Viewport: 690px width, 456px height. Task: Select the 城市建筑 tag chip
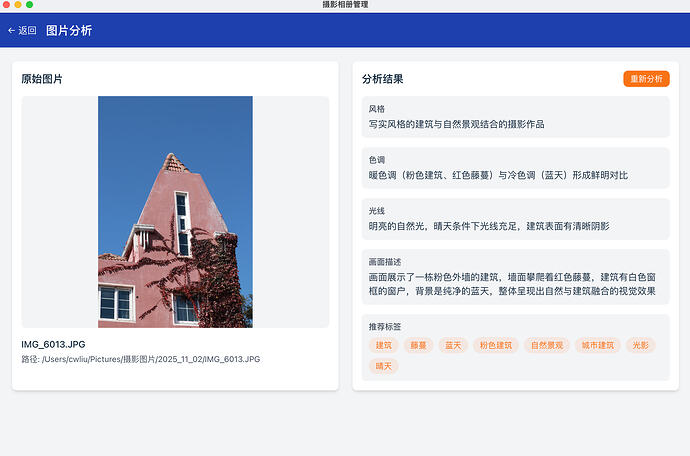[x=598, y=345]
